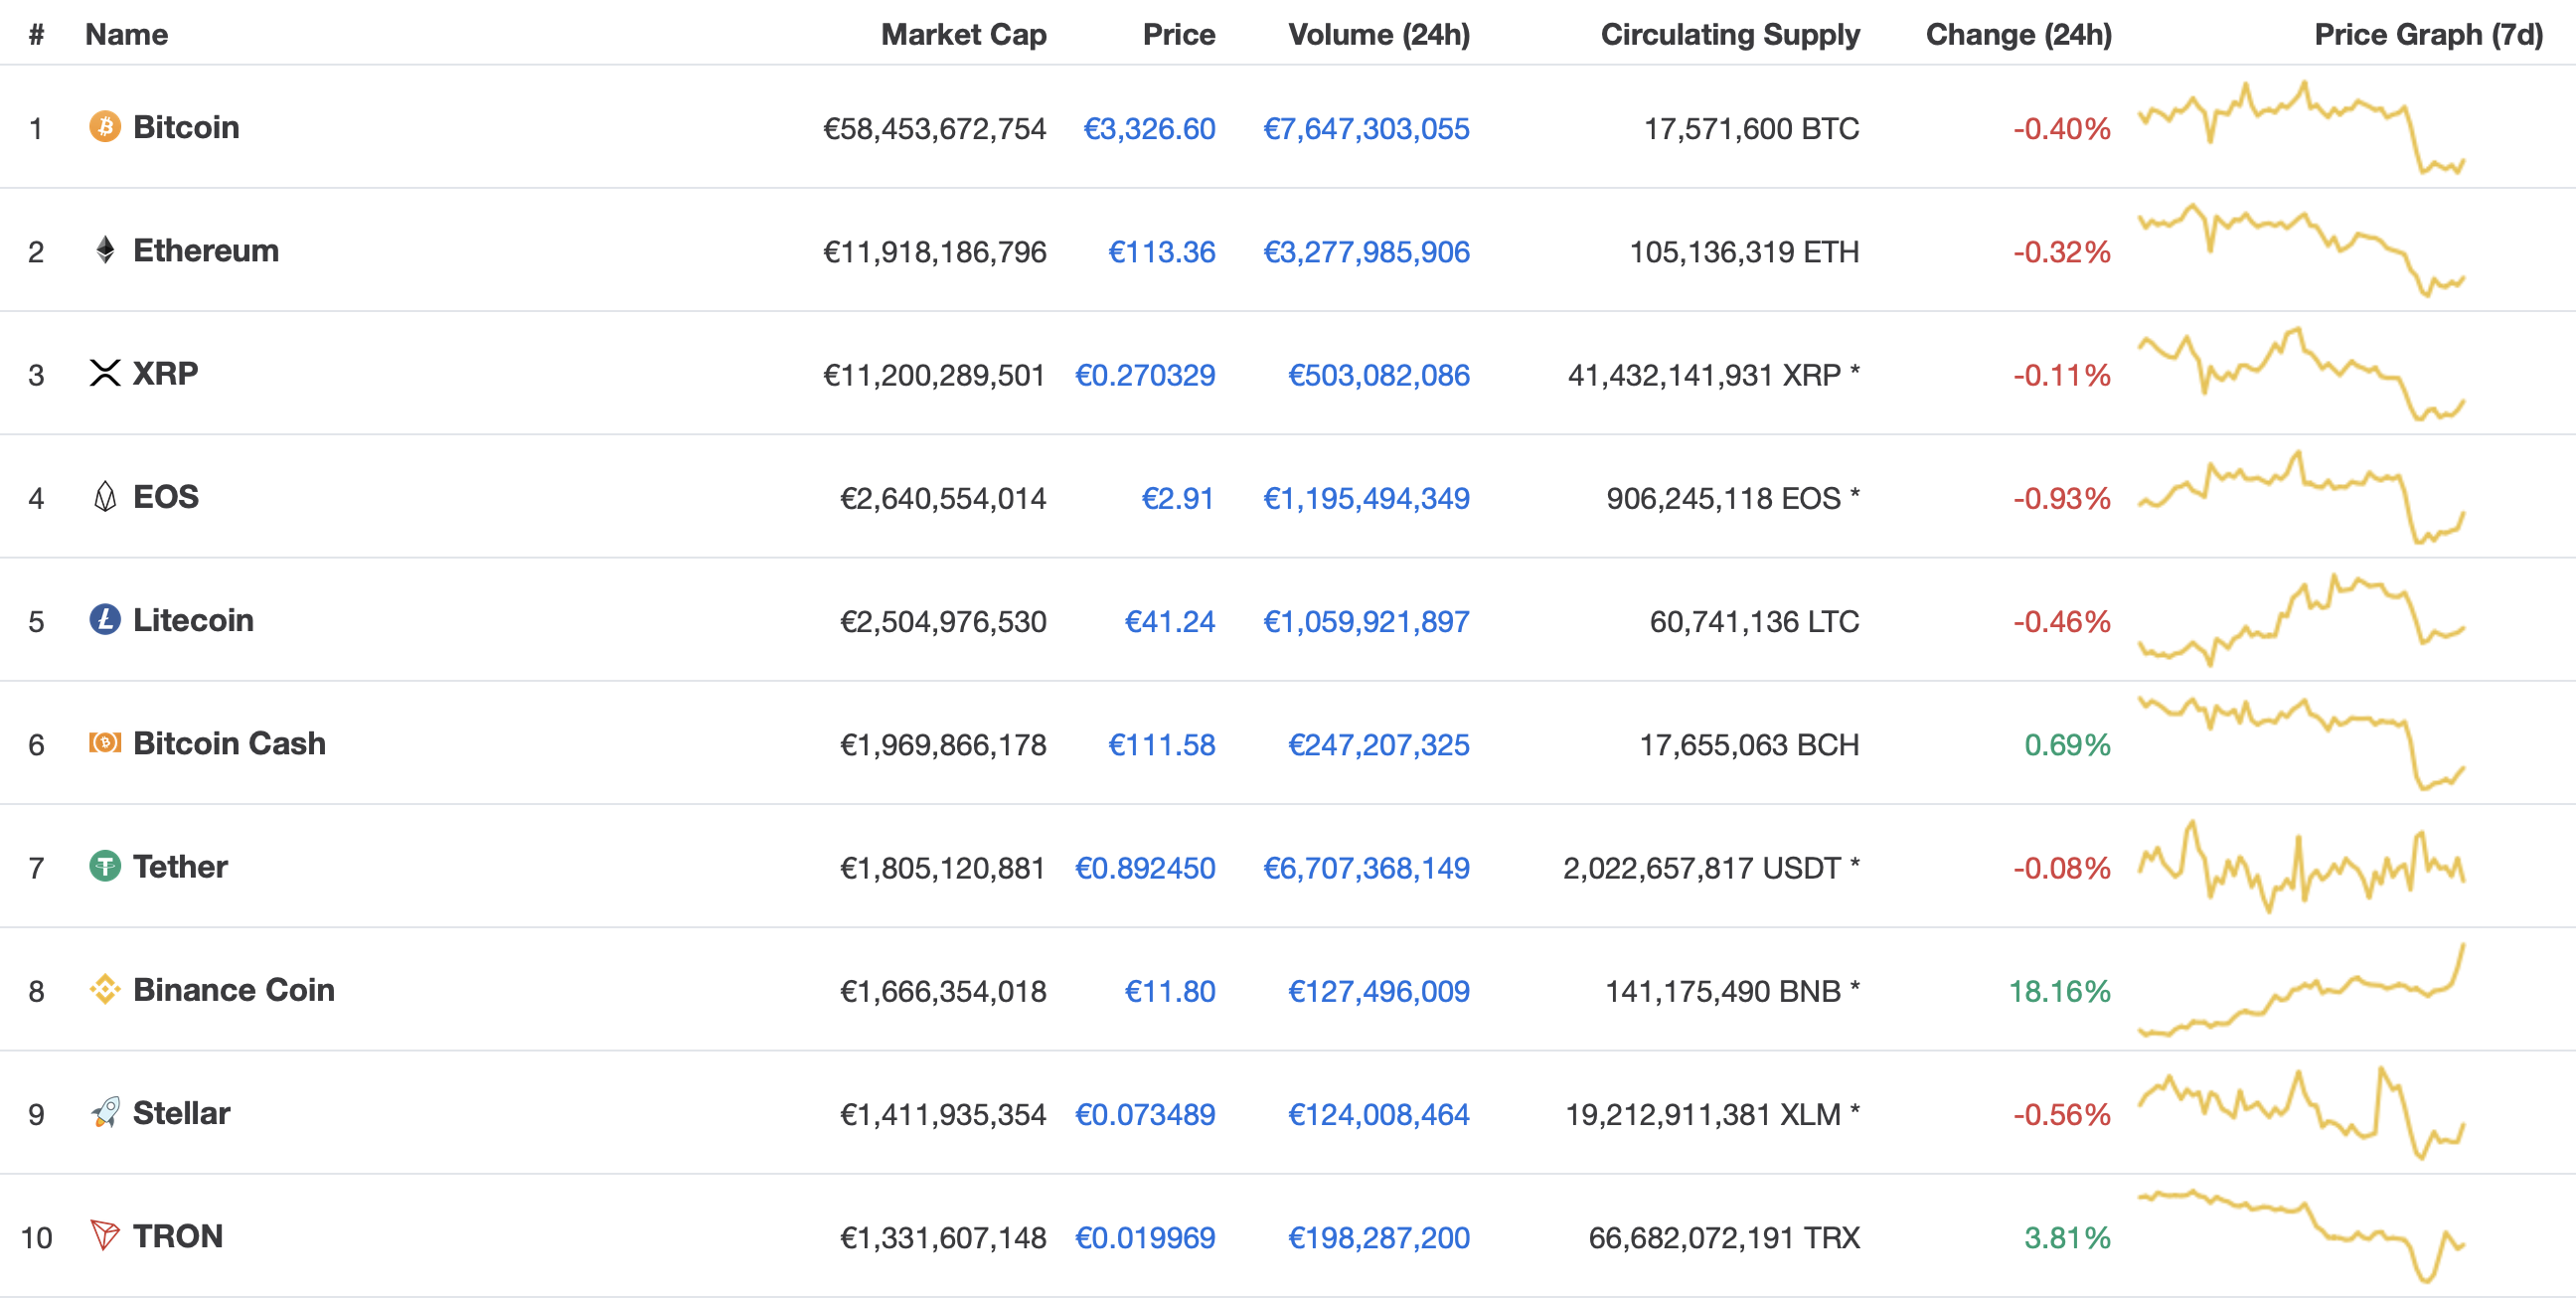
Task: Click Ethereum price €113.36
Action: (1162, 252)
